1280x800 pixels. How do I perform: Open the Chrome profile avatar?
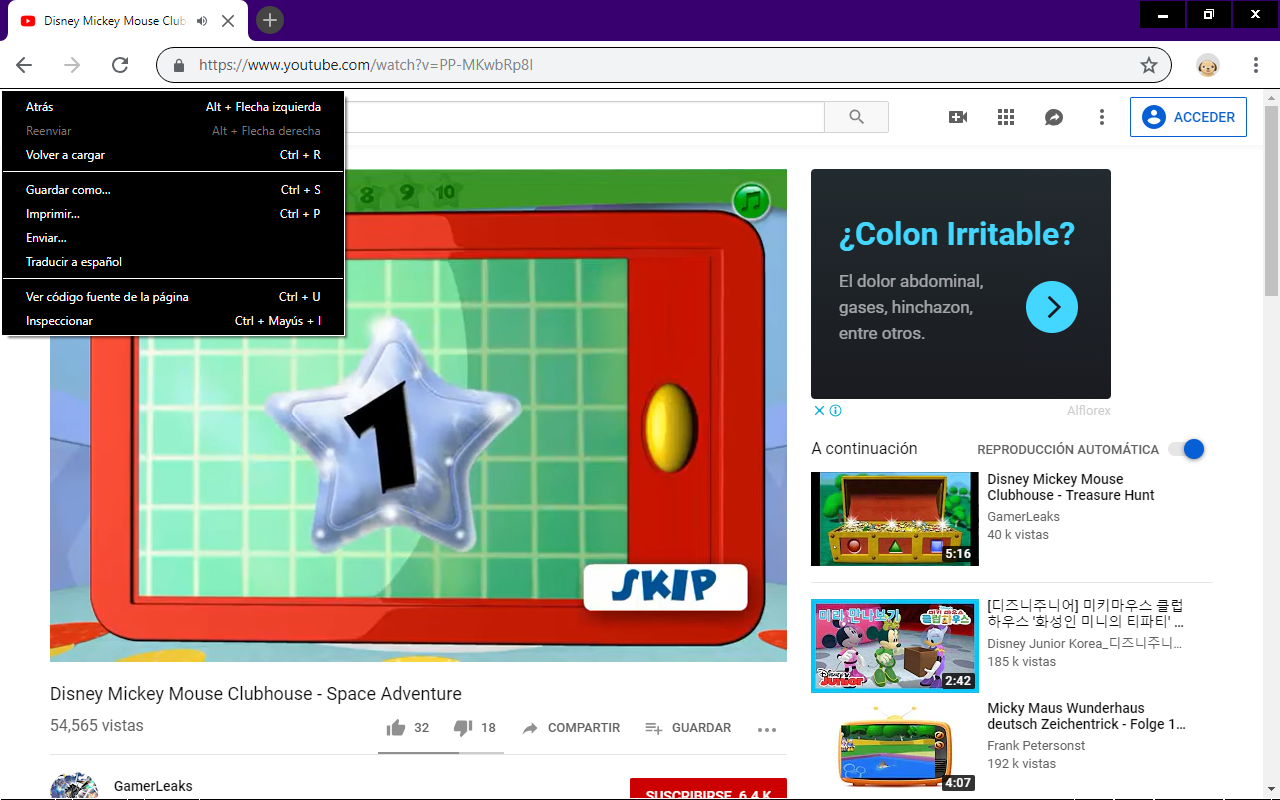click(x=1208, y=65)
